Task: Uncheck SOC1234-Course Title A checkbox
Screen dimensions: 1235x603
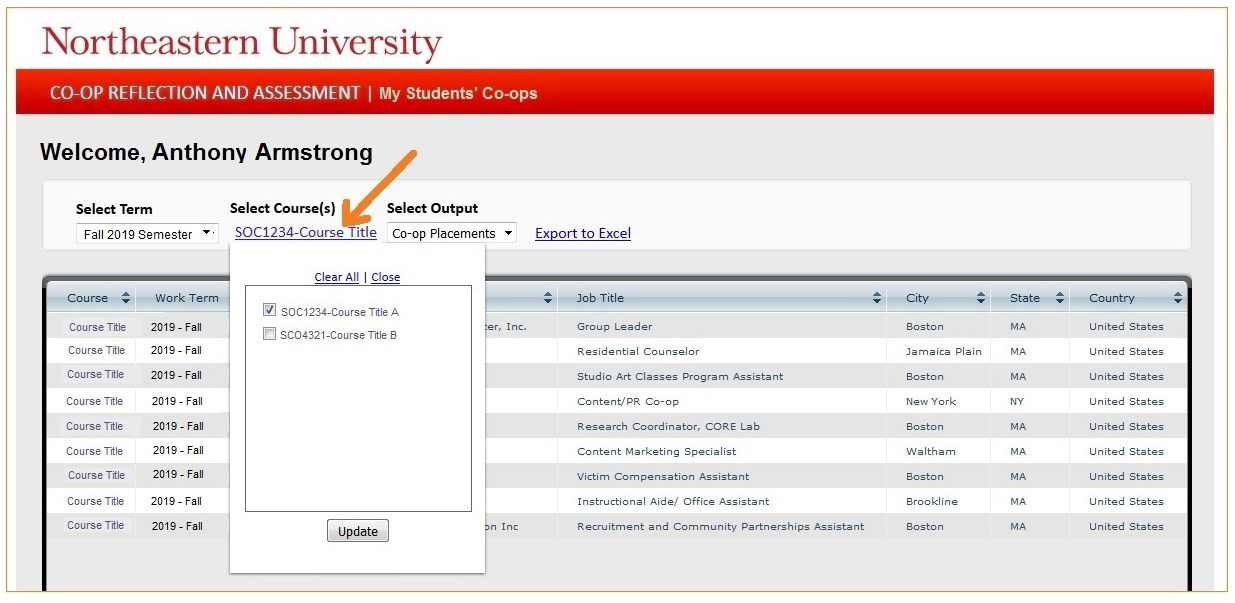Action: [269, 311]
